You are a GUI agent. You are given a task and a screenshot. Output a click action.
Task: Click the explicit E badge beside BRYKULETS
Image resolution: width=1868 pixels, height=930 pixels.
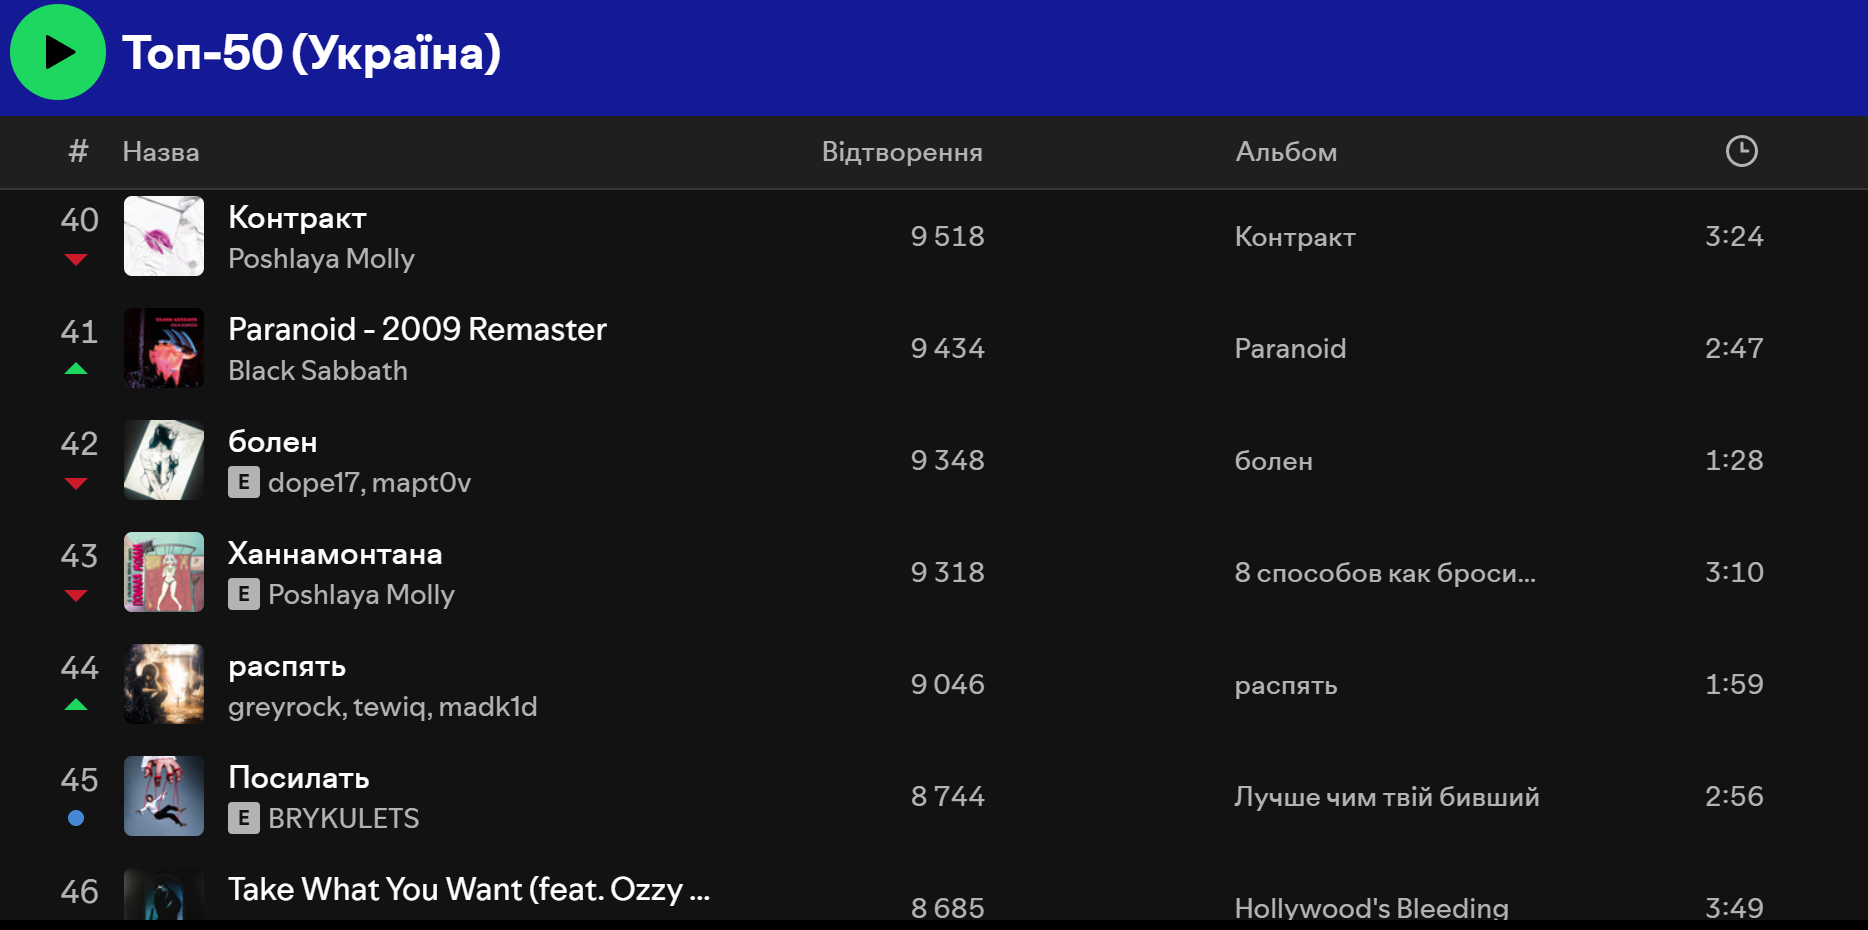tap(244, 818)
